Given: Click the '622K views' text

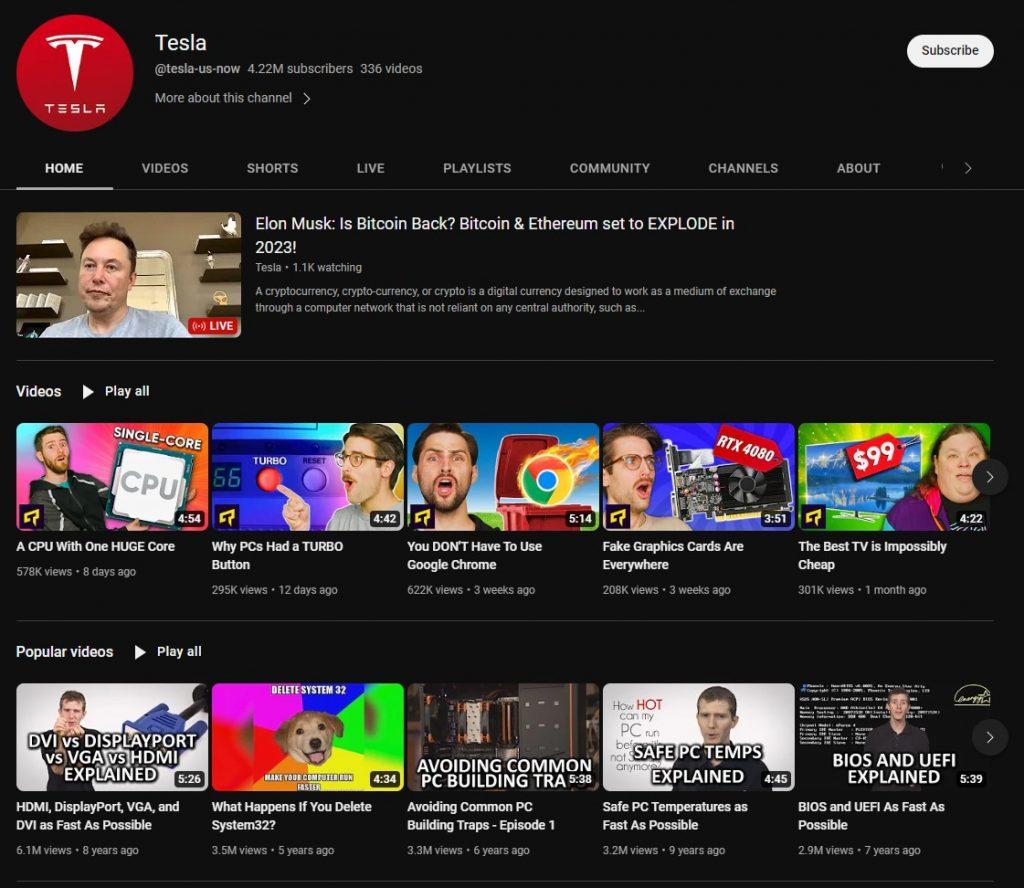Looking at the screenshot, I should [435, 590].
